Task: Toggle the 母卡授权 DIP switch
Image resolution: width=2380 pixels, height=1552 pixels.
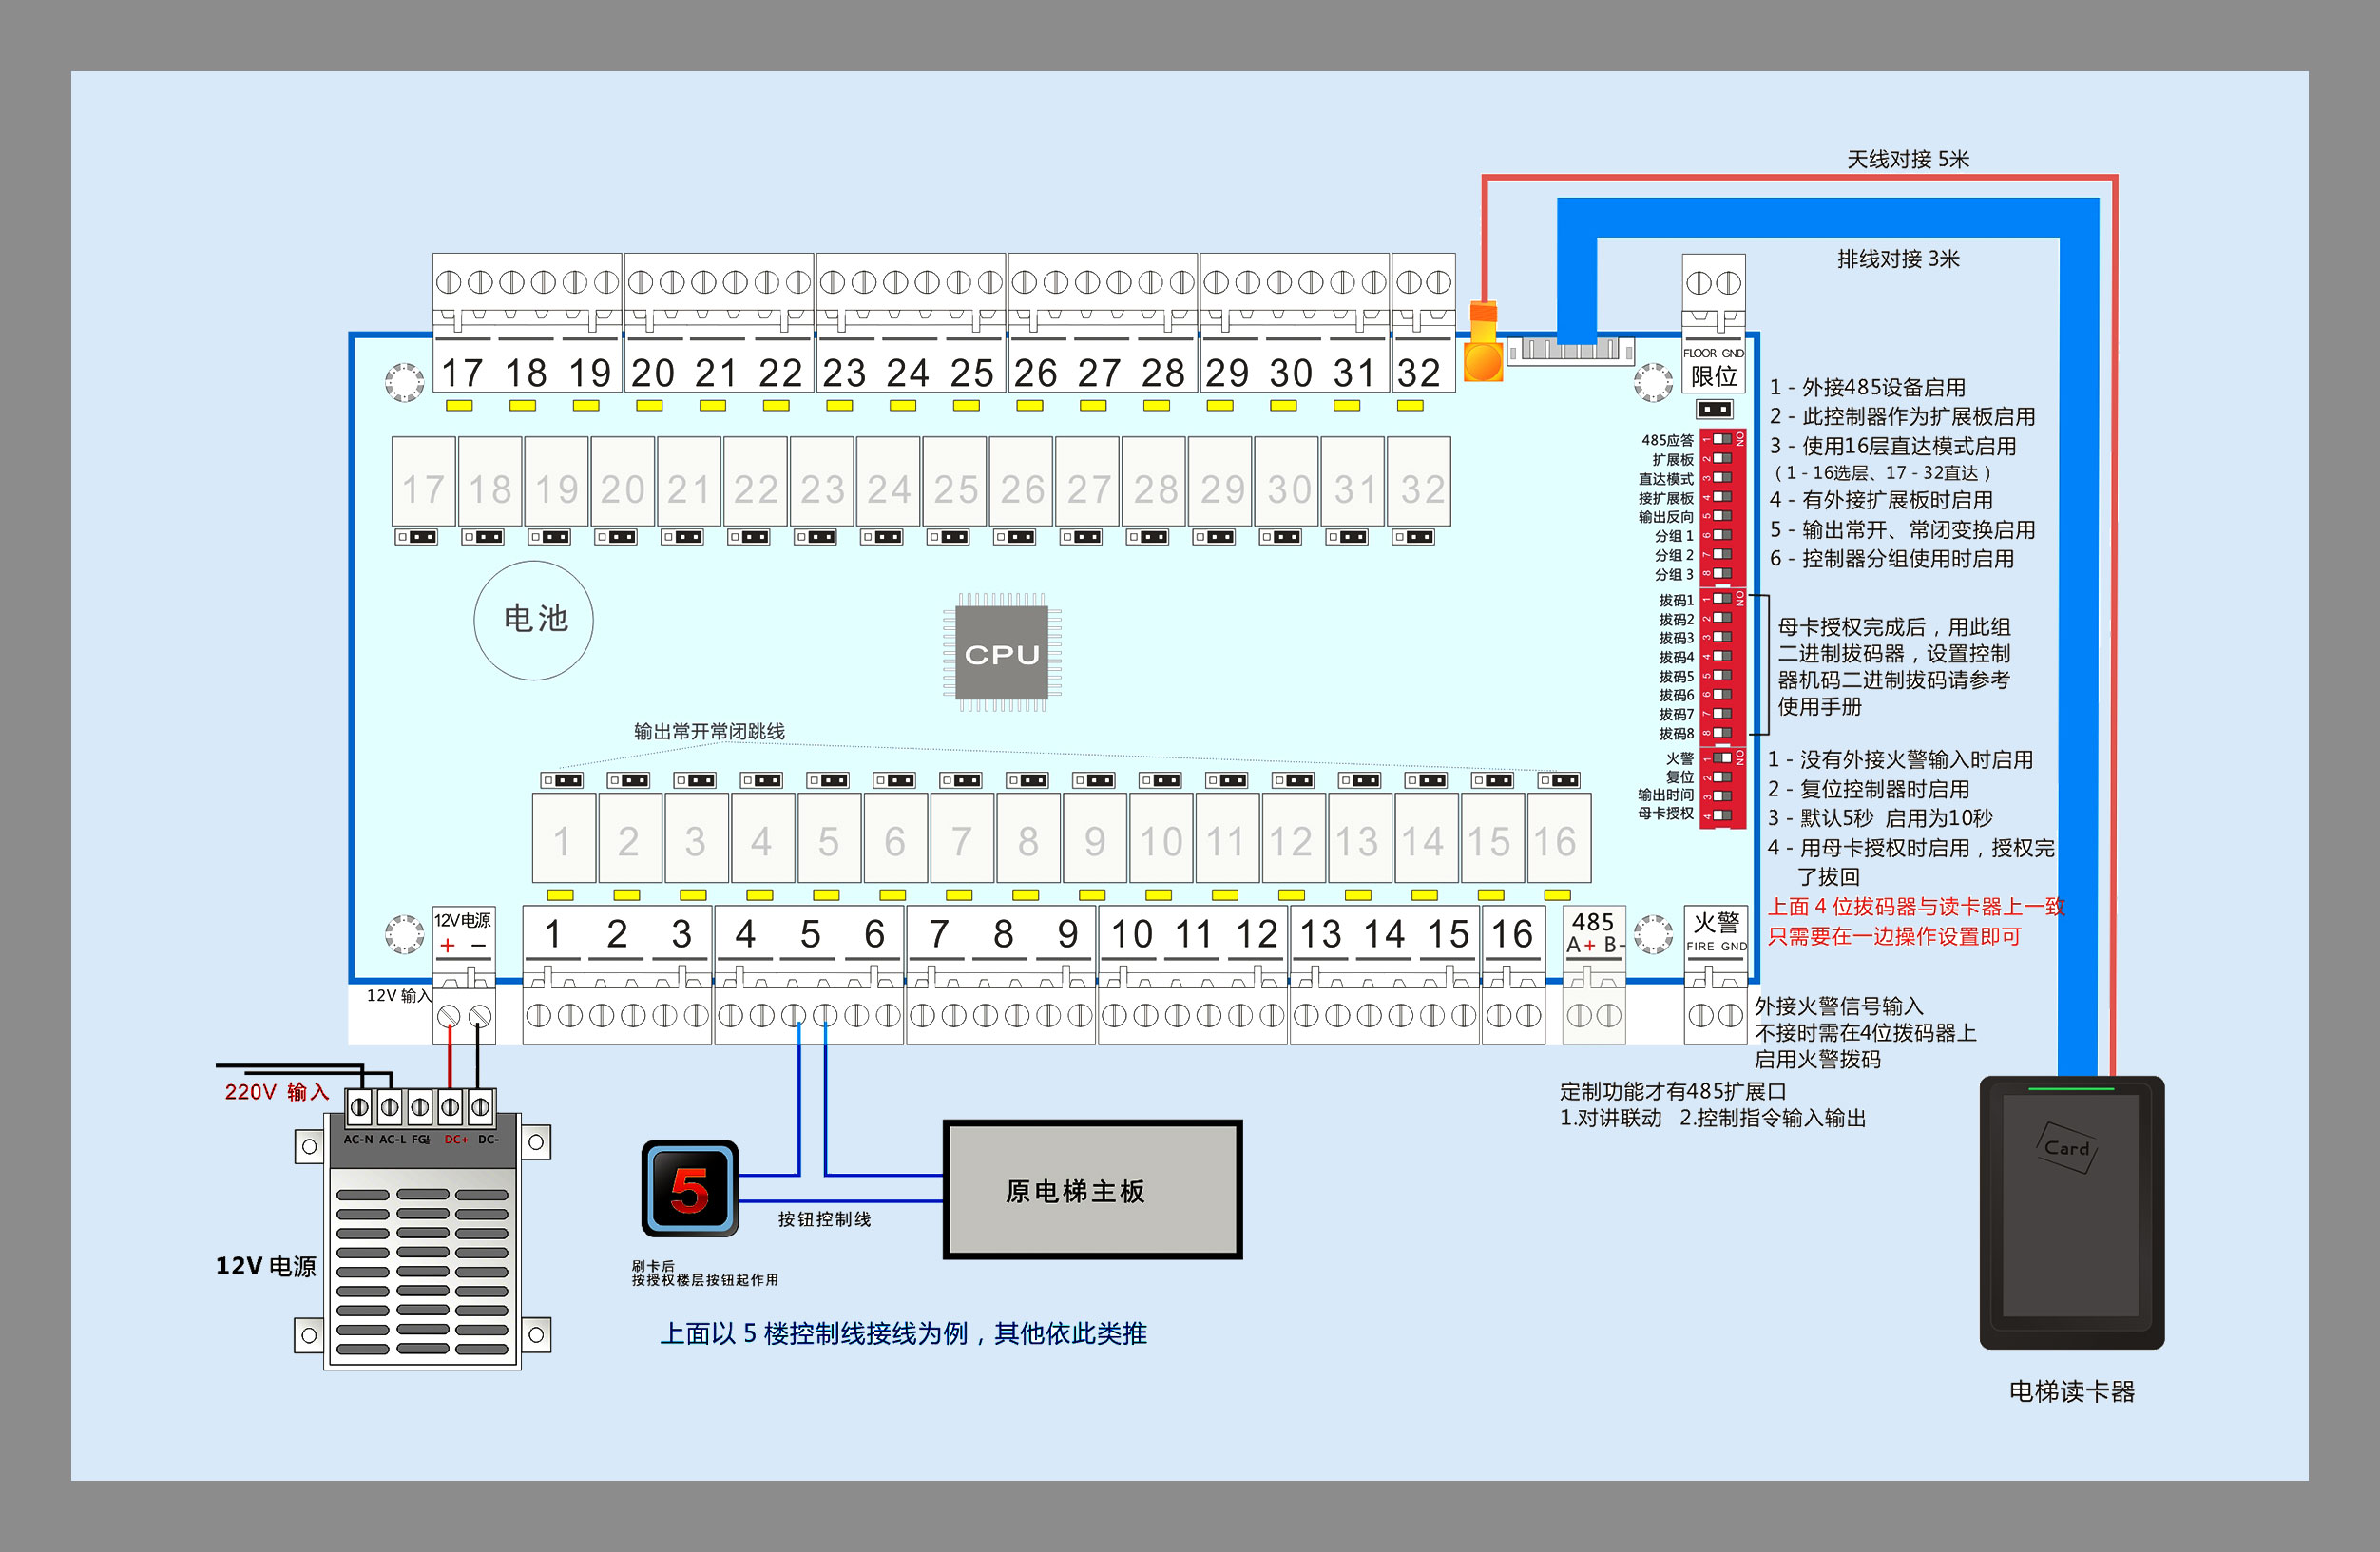Action: pyautogui.click(x=1722, y=815)
